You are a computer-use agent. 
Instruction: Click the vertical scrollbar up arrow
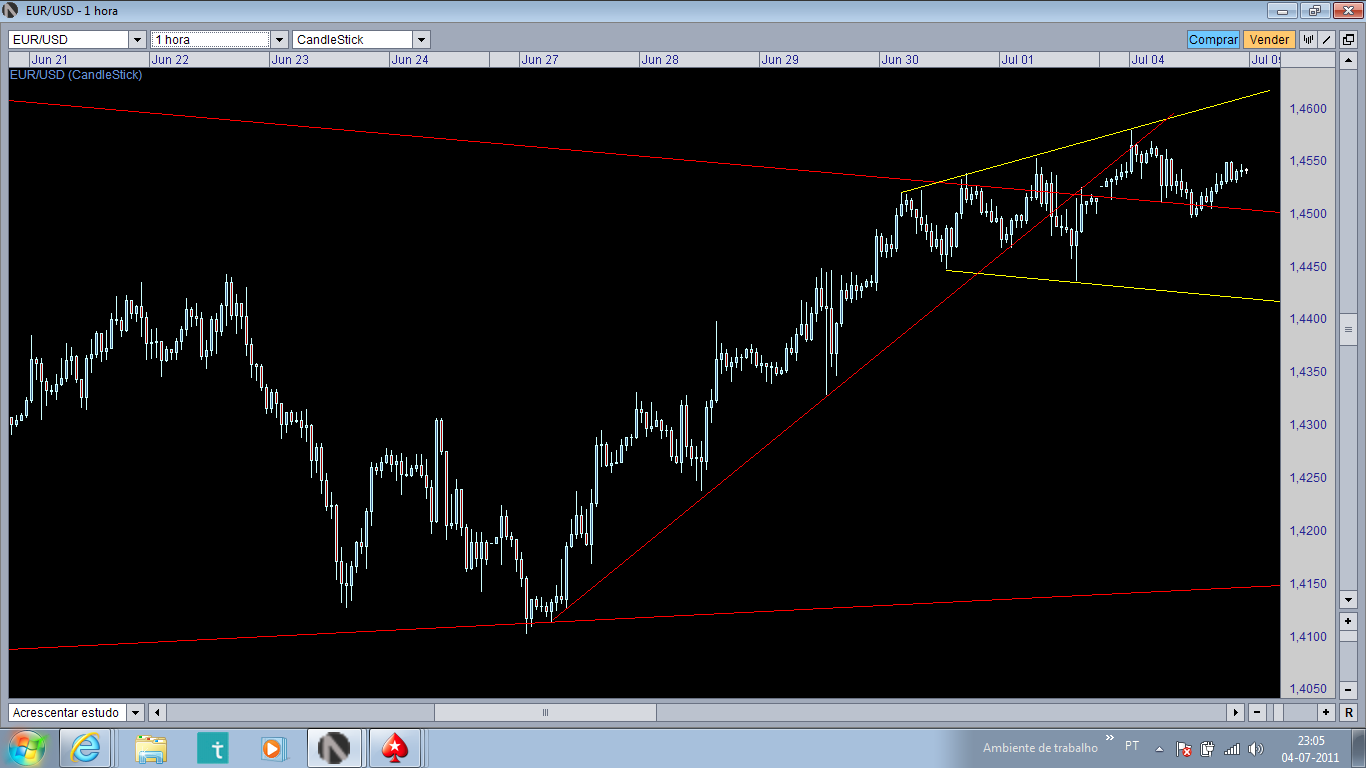[1348, 59]
